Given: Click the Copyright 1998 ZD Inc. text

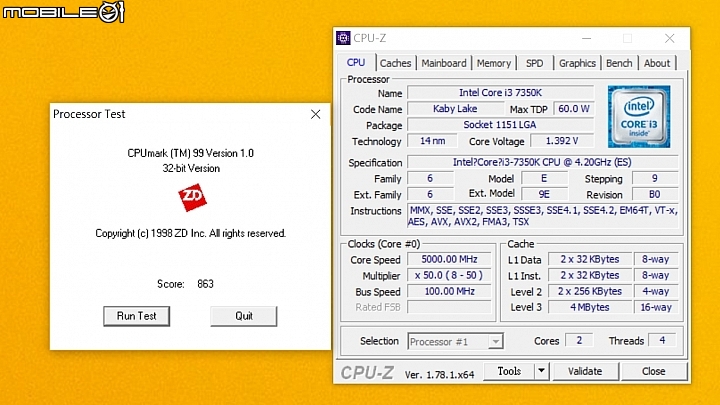Looking at the screenshot, I should [x=191, y=233].
